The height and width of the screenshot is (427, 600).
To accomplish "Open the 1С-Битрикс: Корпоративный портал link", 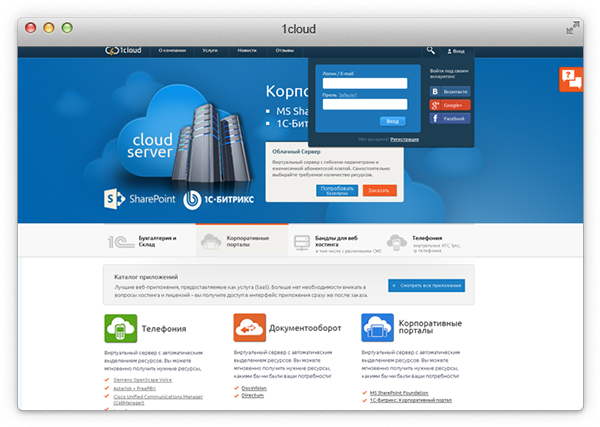I will click(411, 400).
